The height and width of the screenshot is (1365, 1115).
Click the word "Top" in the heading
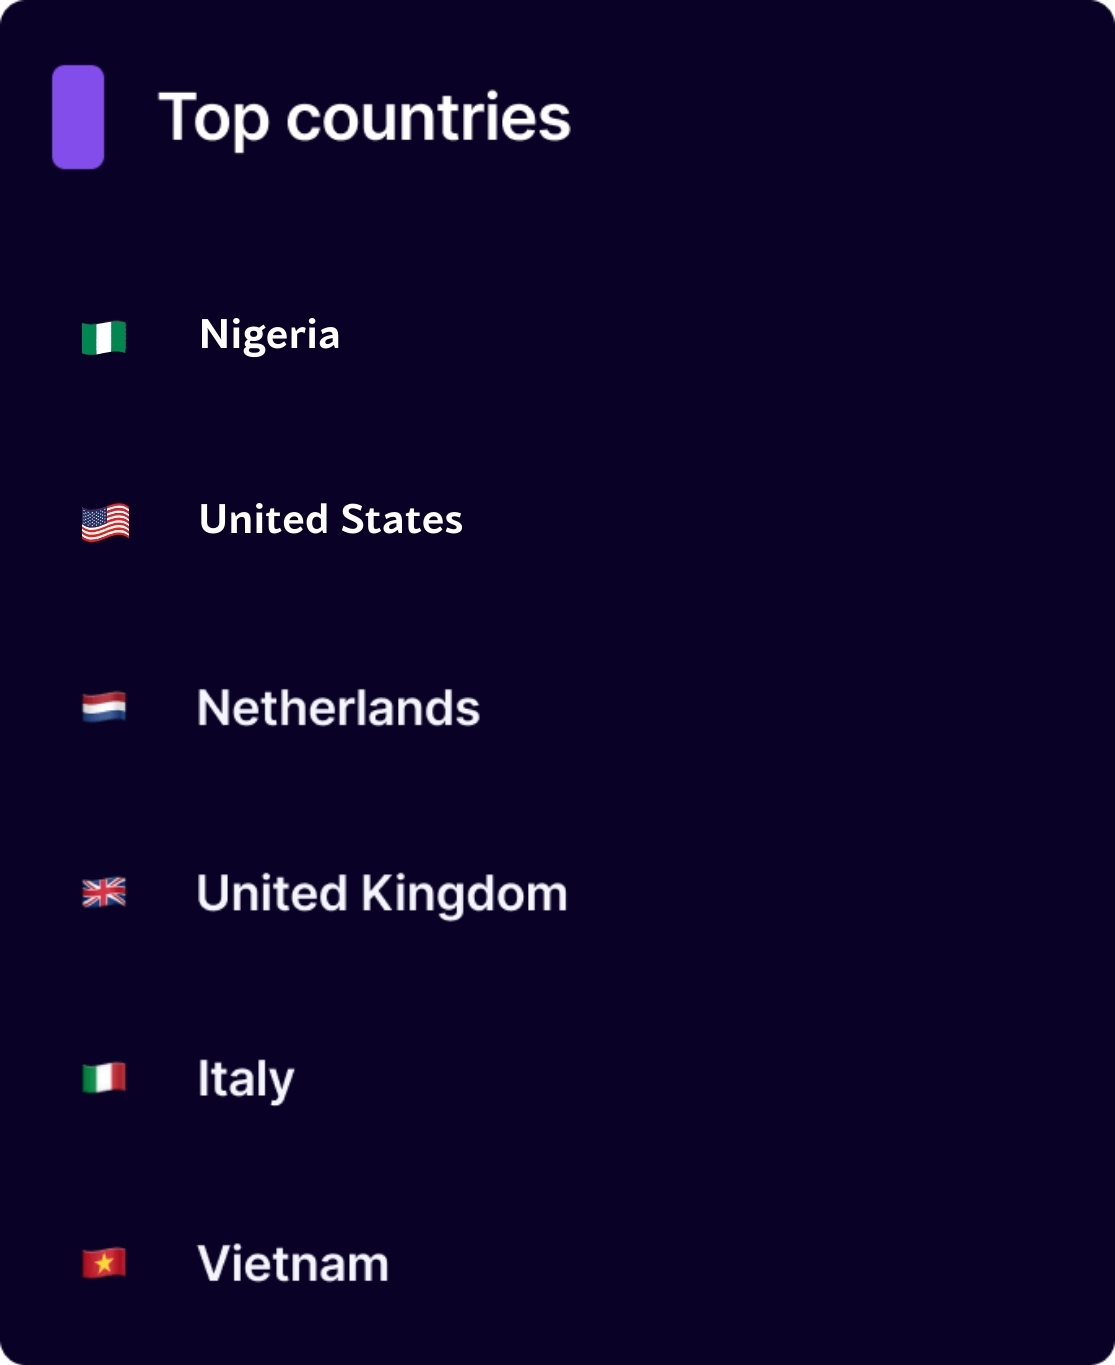point(214,120)
